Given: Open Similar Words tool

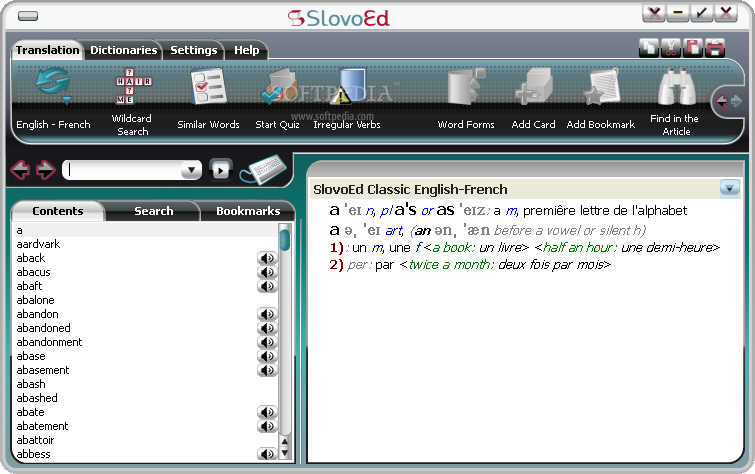Looking at the screenshot, I should pyautogui.click(x=208, y=86).
